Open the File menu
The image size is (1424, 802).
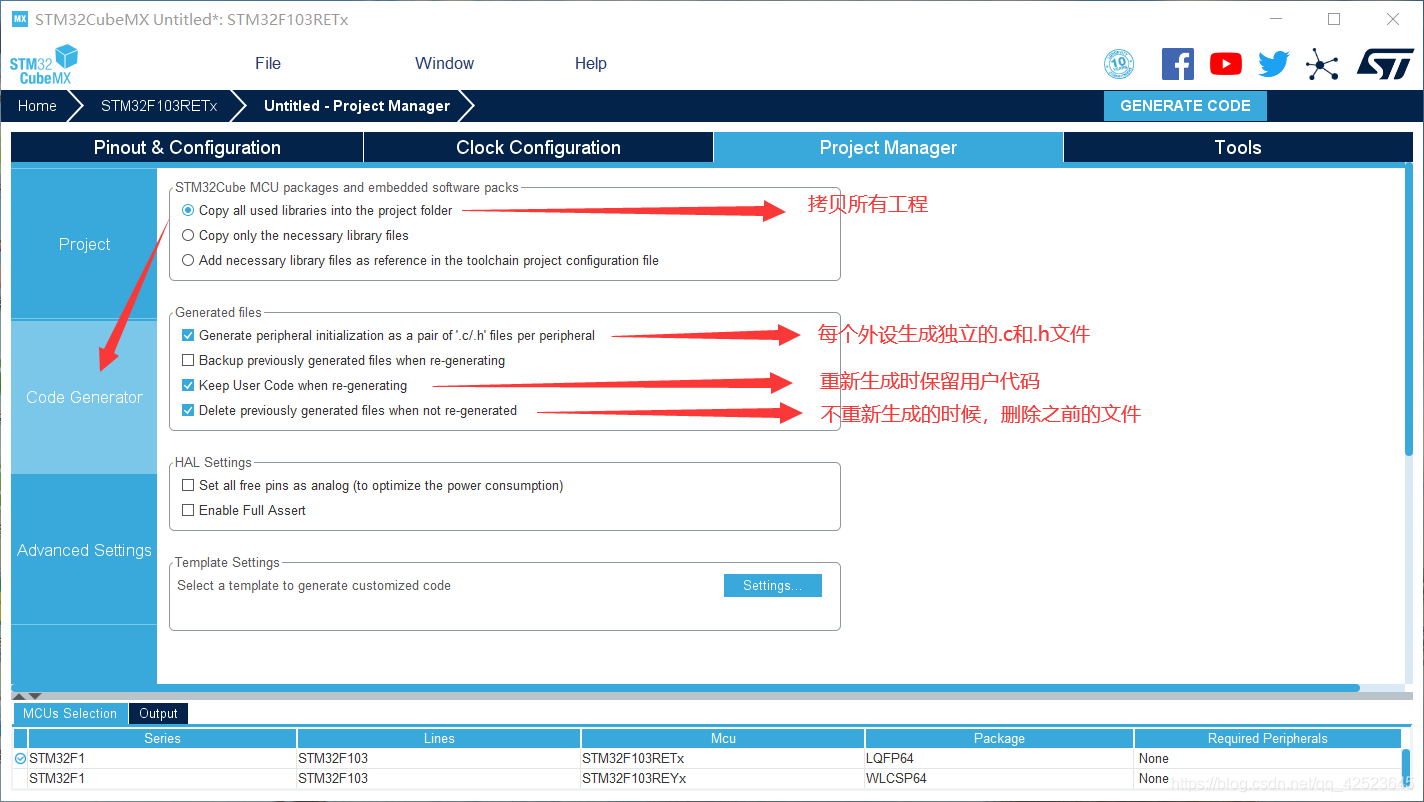268,64
